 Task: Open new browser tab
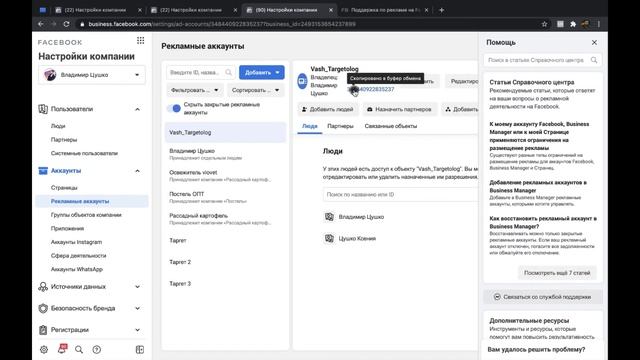coord(441,10)
